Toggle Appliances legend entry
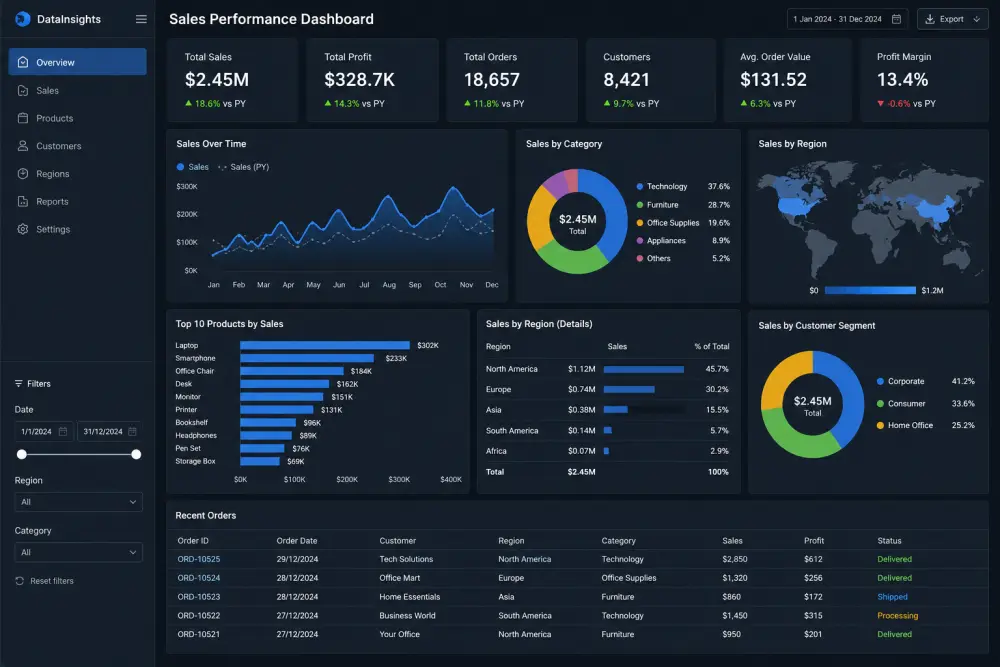Screen dimensions: 1000x667 coord(683,240)
